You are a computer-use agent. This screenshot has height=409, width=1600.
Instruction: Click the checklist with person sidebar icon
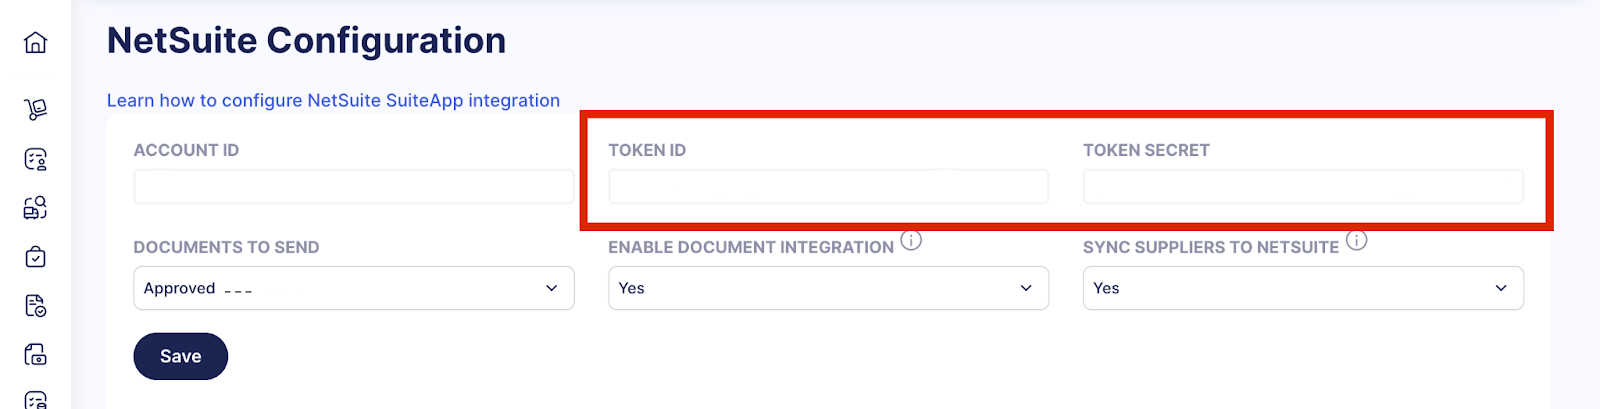(x=35, y=159)
